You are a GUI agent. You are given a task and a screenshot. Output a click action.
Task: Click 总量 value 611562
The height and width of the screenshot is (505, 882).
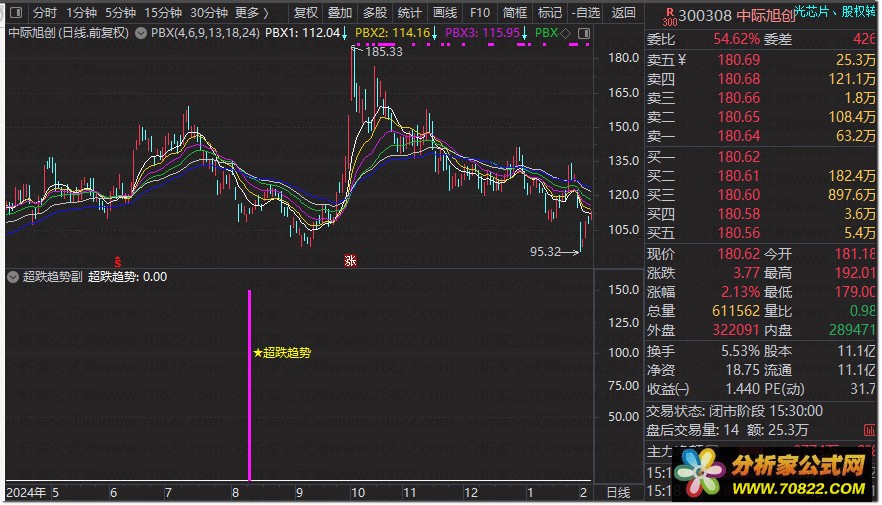click(736, 311)
